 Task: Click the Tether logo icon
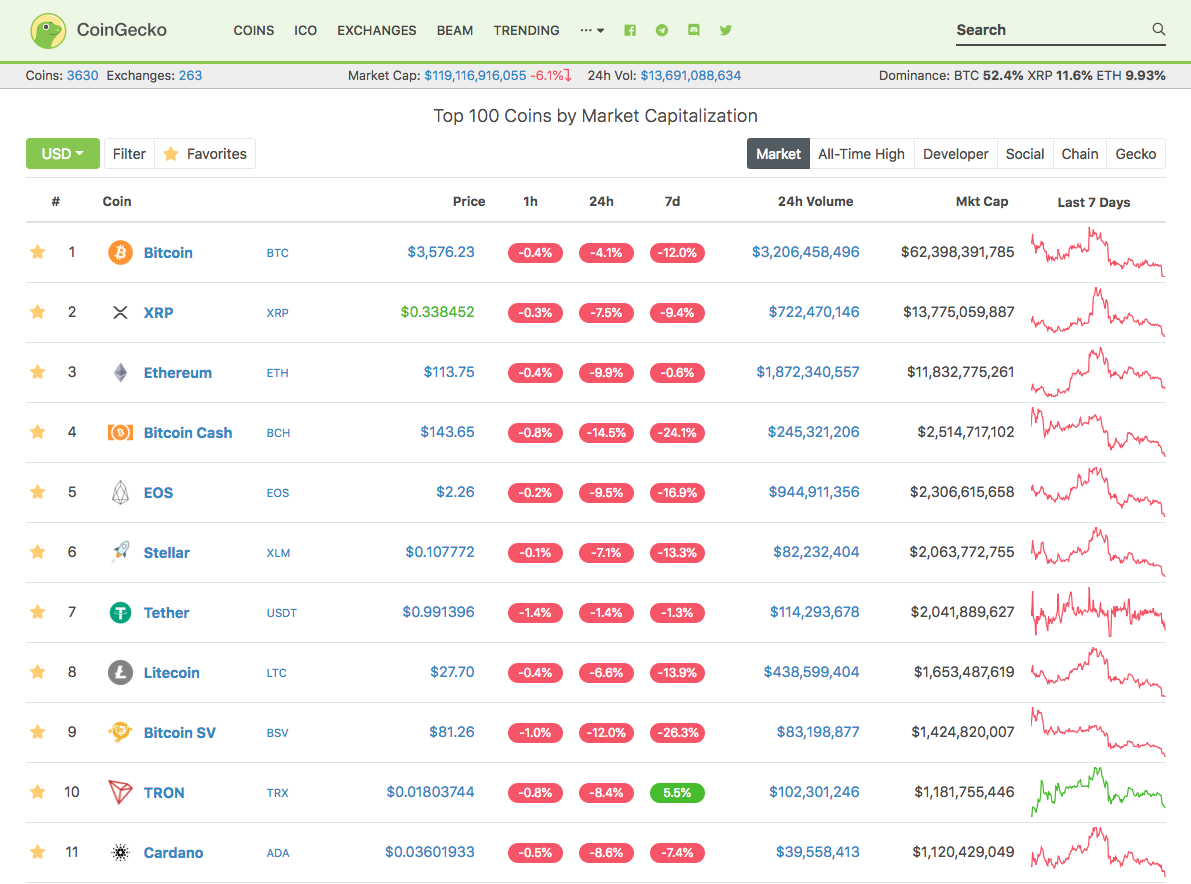point(120,612)
